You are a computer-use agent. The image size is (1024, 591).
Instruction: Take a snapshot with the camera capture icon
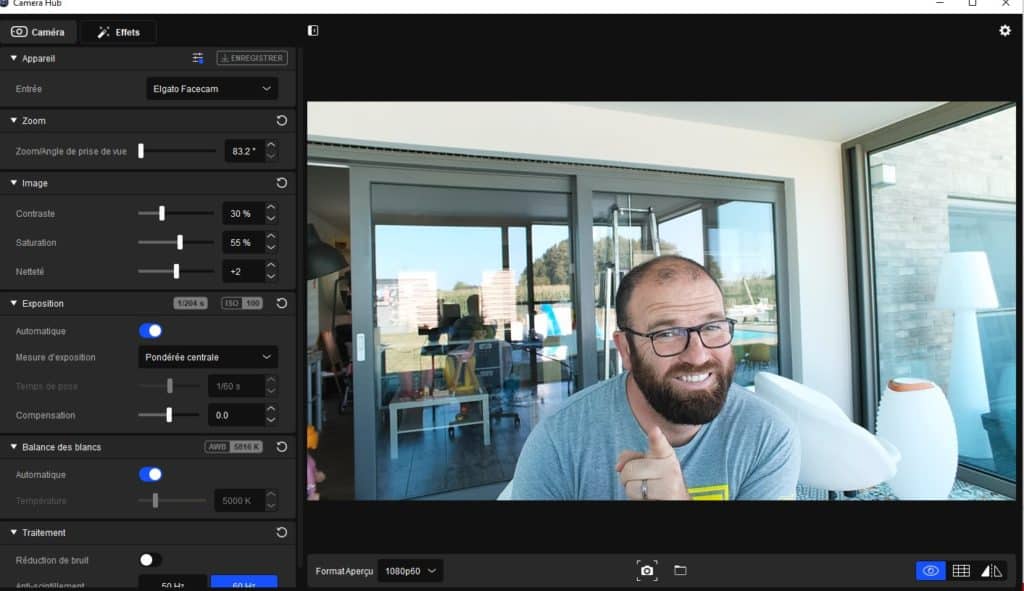pyautogui.click(x=647, y=570)
